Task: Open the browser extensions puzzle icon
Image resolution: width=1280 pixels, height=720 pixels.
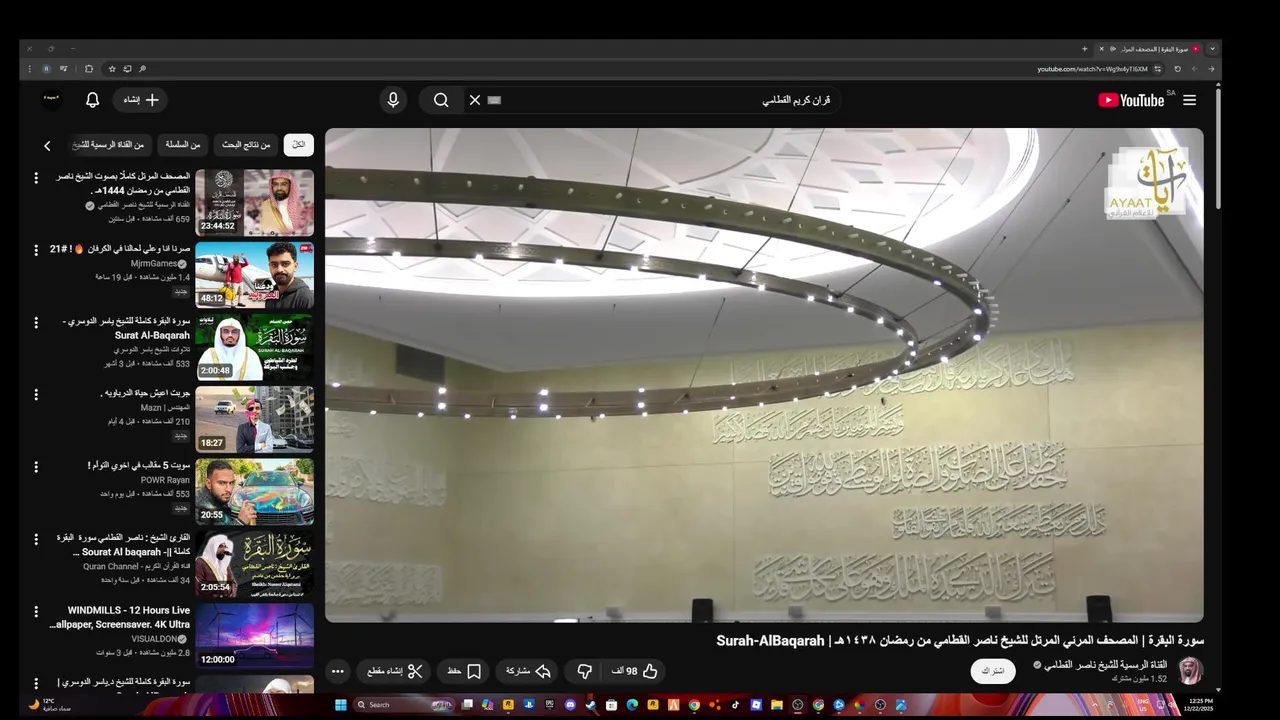Action: pyautogui.click(x=89, y=69)
